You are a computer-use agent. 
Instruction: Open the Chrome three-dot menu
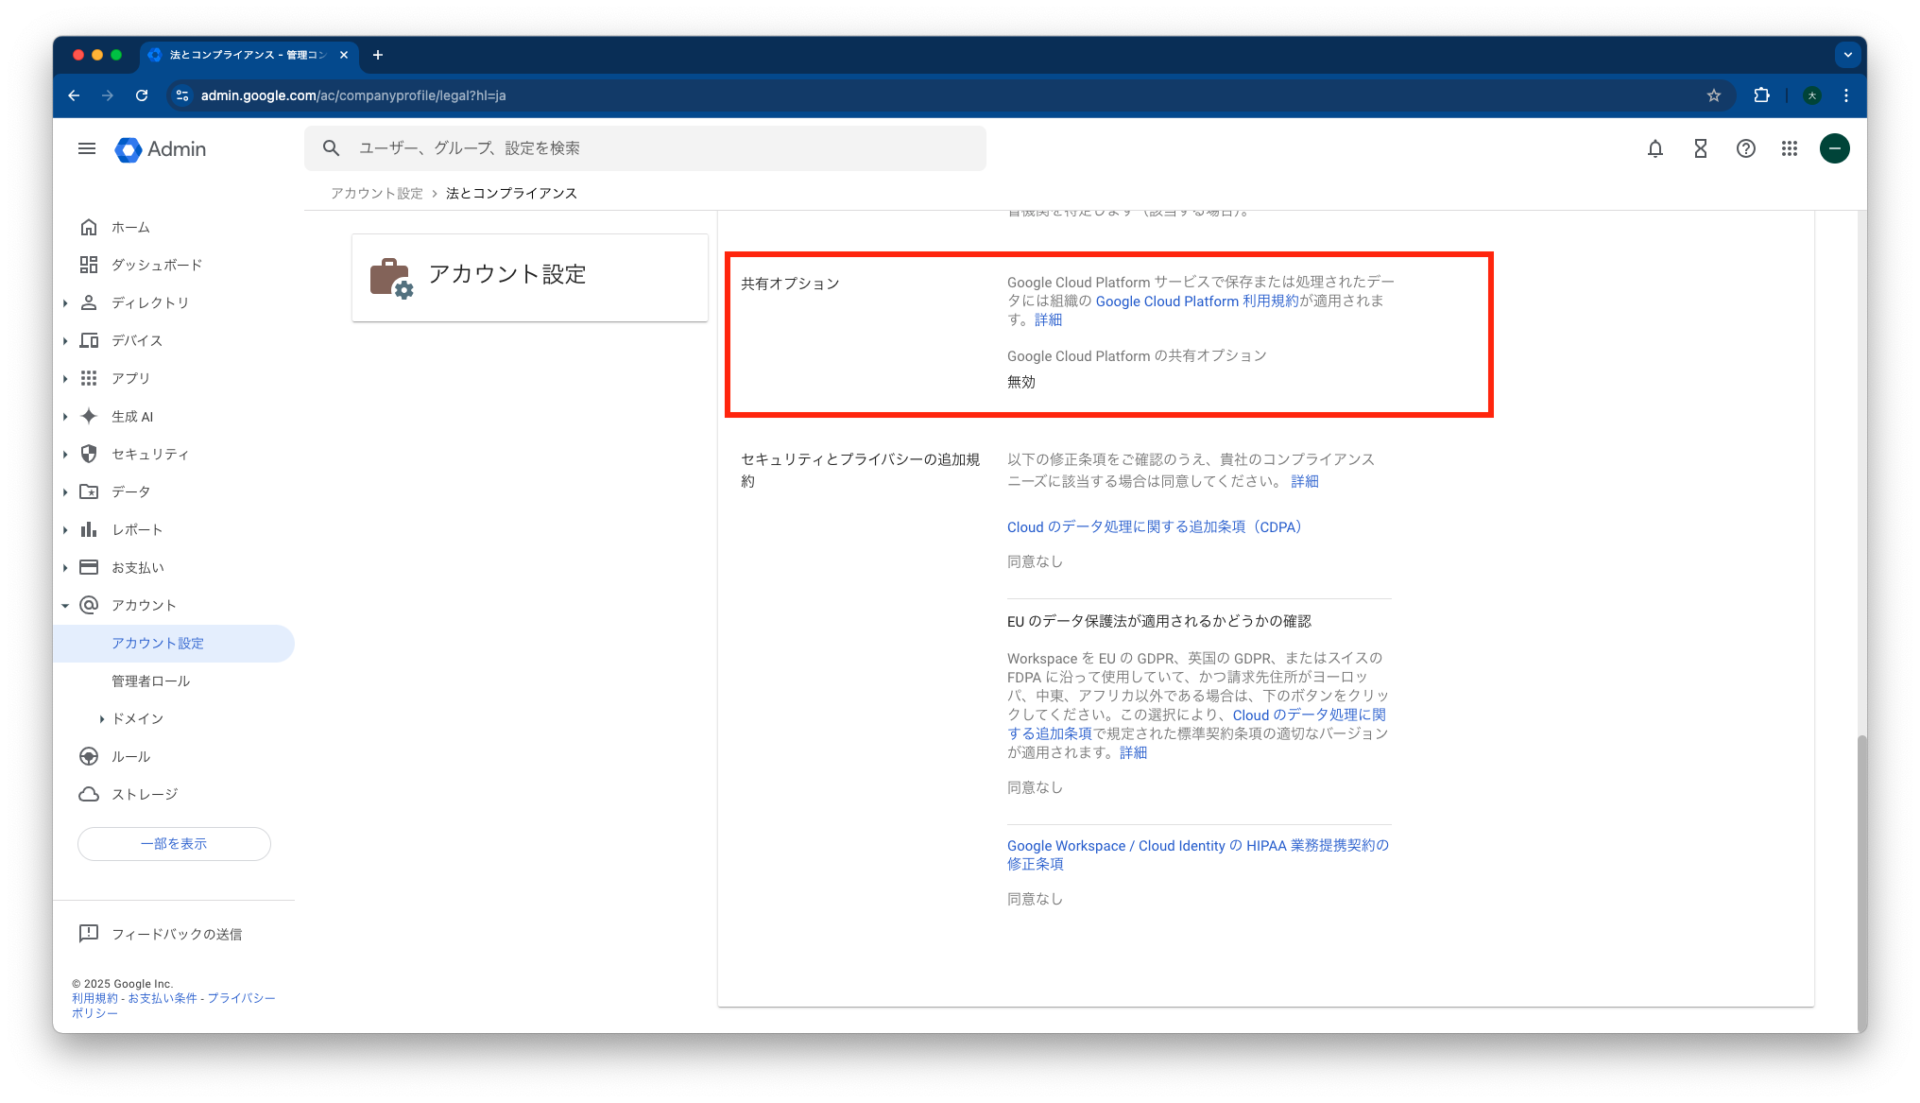point(1846,96)
